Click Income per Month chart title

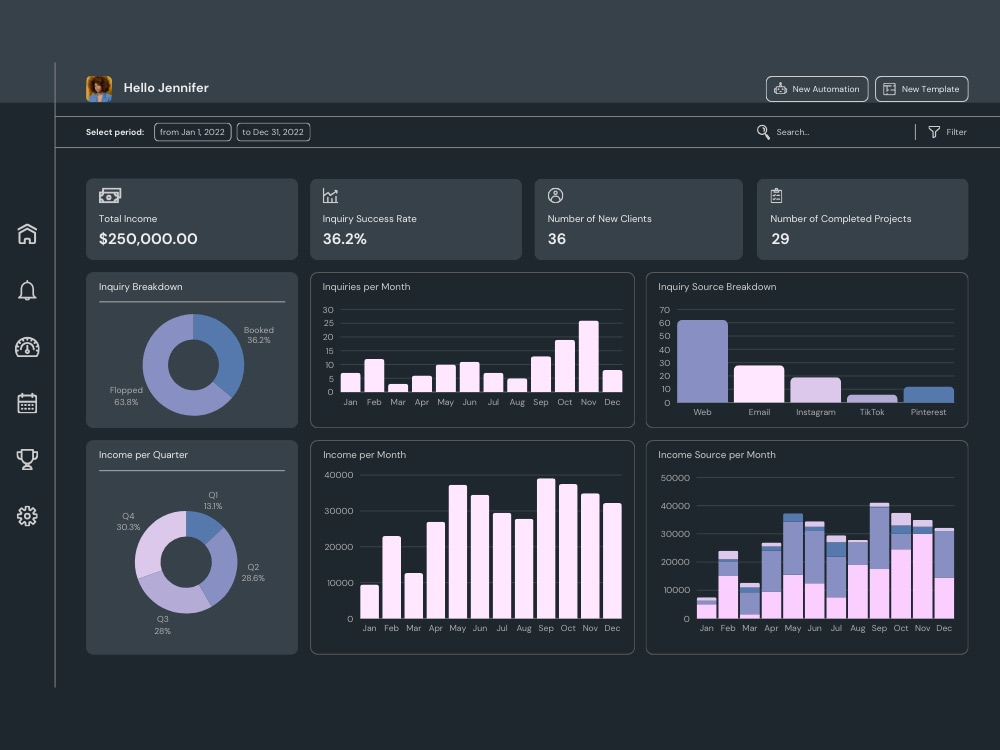[364, 455]
